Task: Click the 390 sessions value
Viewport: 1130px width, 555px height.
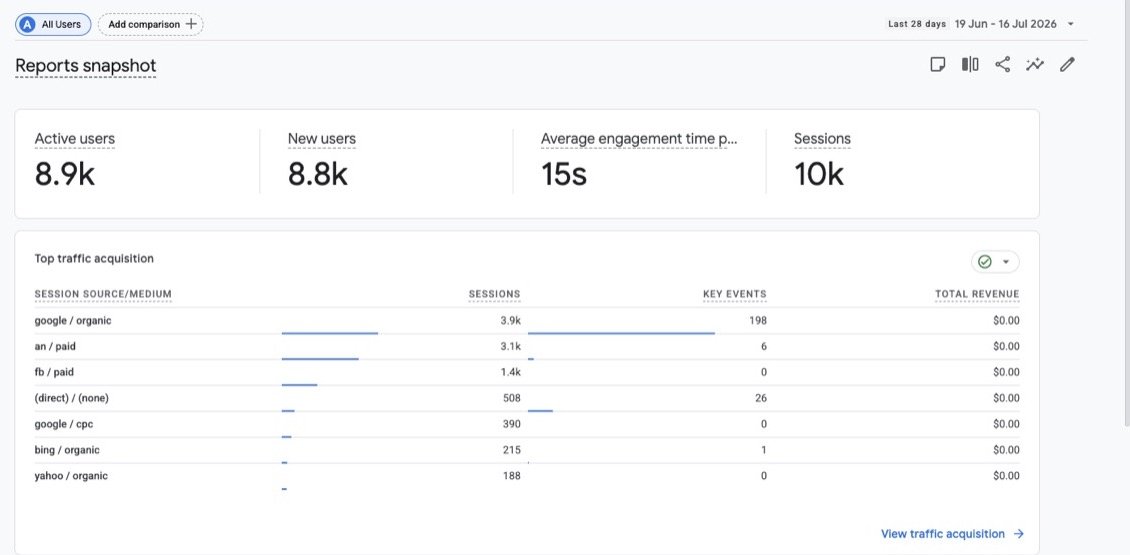Action: [x=512, y=424]
